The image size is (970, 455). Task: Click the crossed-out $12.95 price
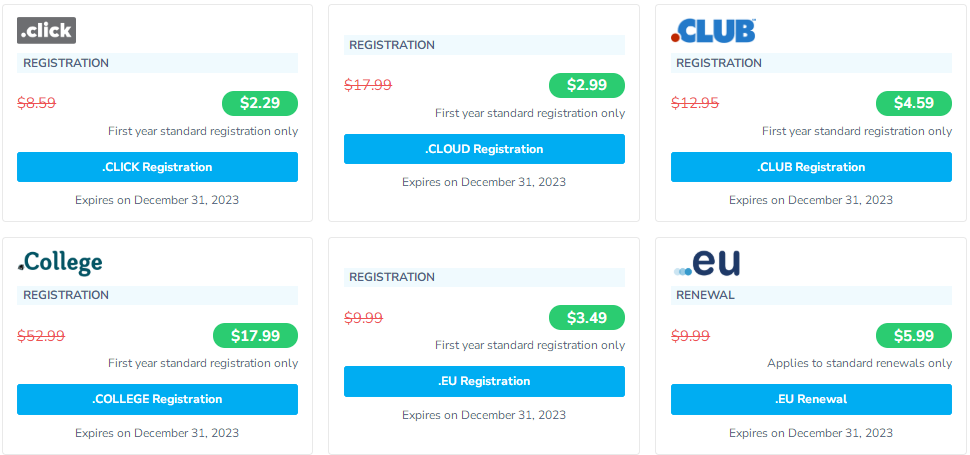tap(695, 103)
